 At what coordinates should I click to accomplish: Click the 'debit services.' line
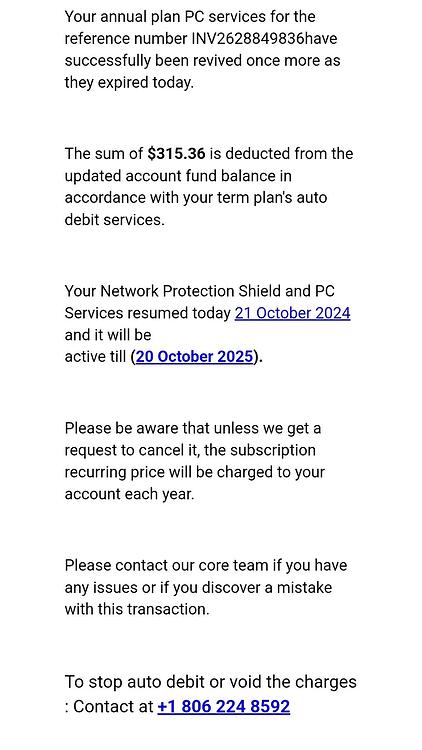pos(114,220)
